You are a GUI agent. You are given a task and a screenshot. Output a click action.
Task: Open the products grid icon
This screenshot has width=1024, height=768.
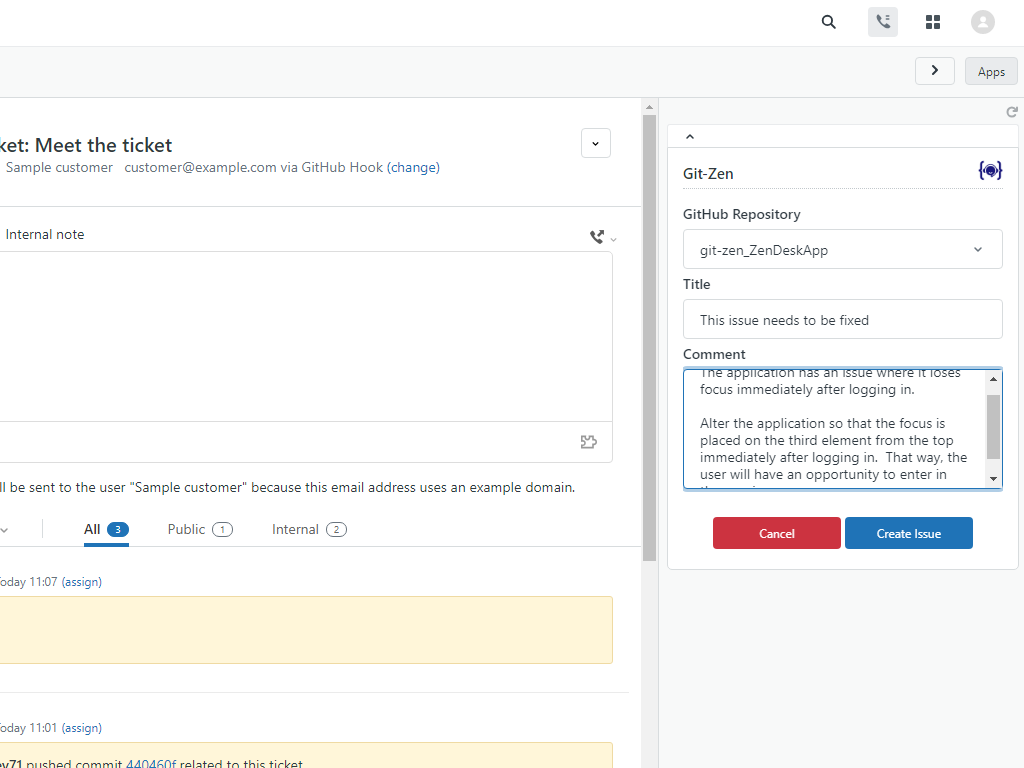(933, 22)
